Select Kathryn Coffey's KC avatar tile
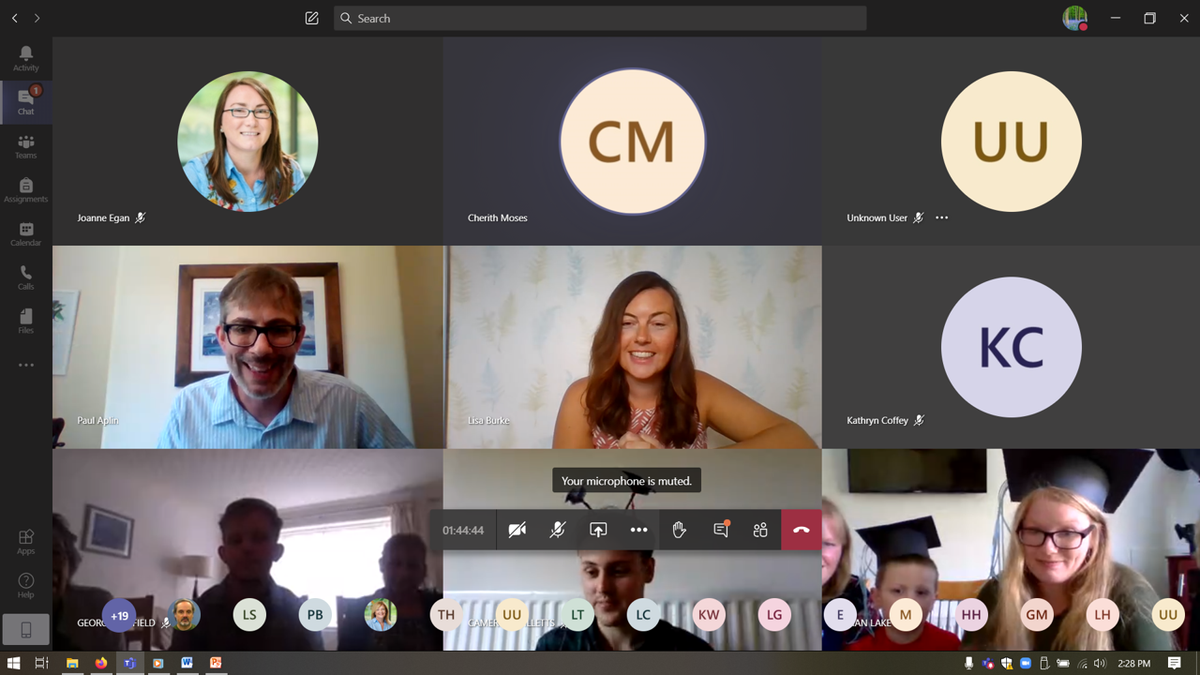Image resolution: width=1200 pixels, height=675 pixels. pyautogui.click(x=1011, y=347)
